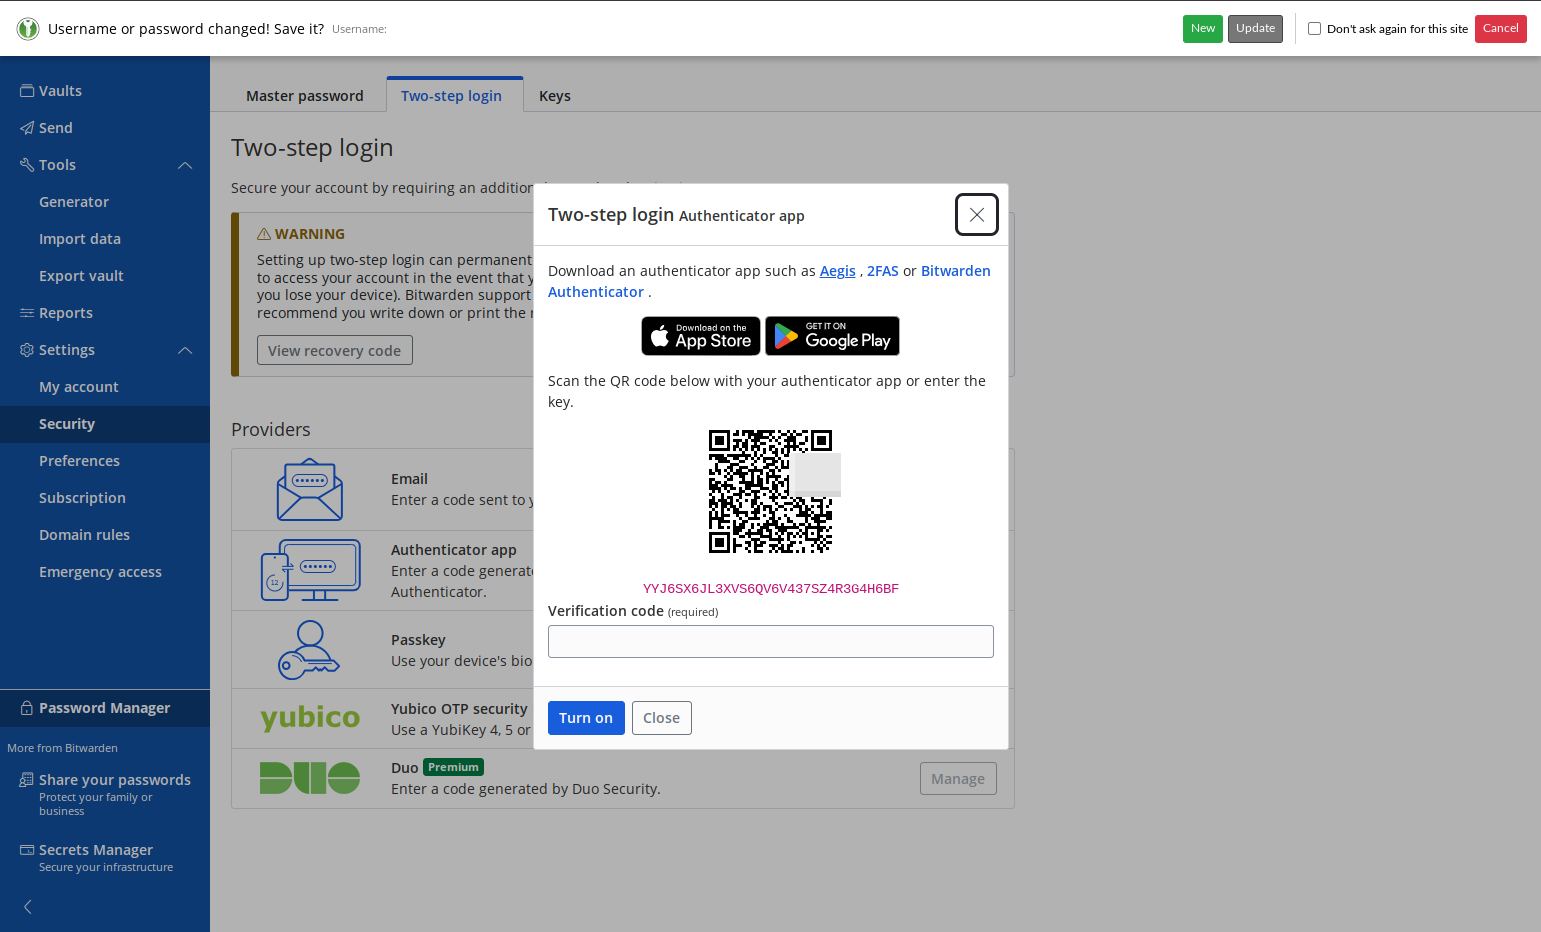1541x932 pixels.
Task: Collapse the Tools section chevron
Action: [x=185, y=165]
